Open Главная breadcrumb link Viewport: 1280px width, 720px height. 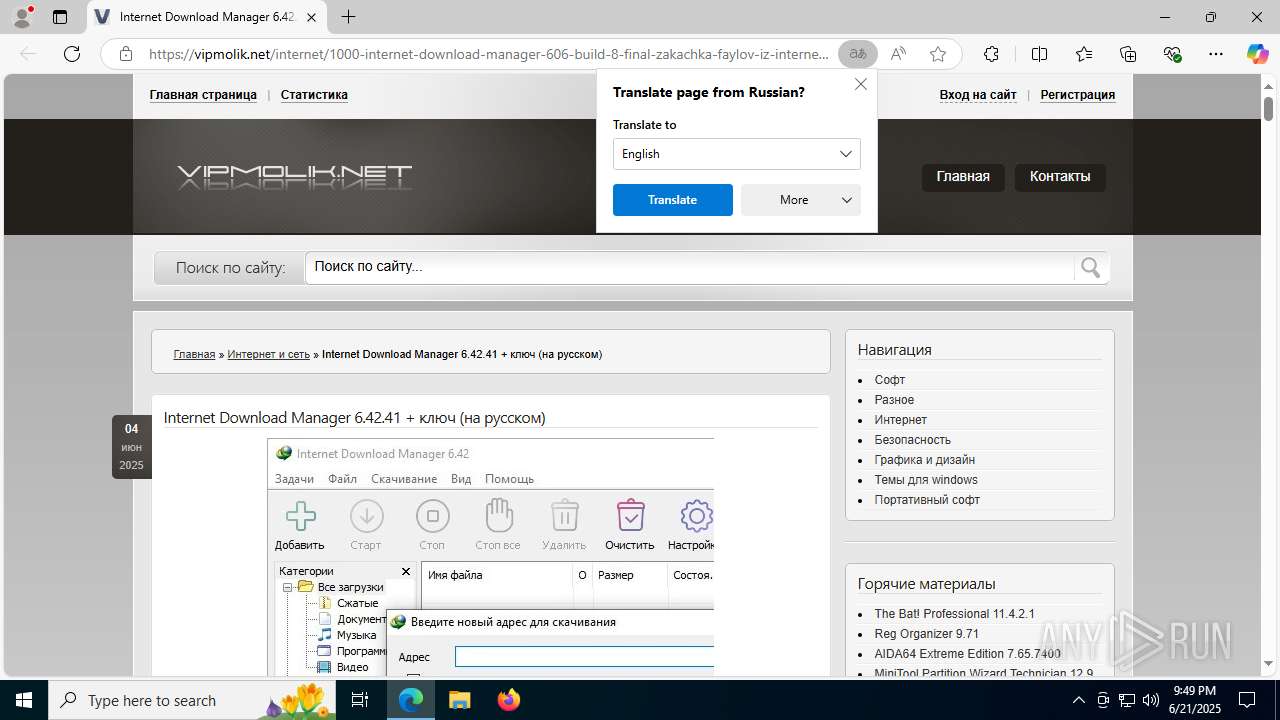[194, 354]
